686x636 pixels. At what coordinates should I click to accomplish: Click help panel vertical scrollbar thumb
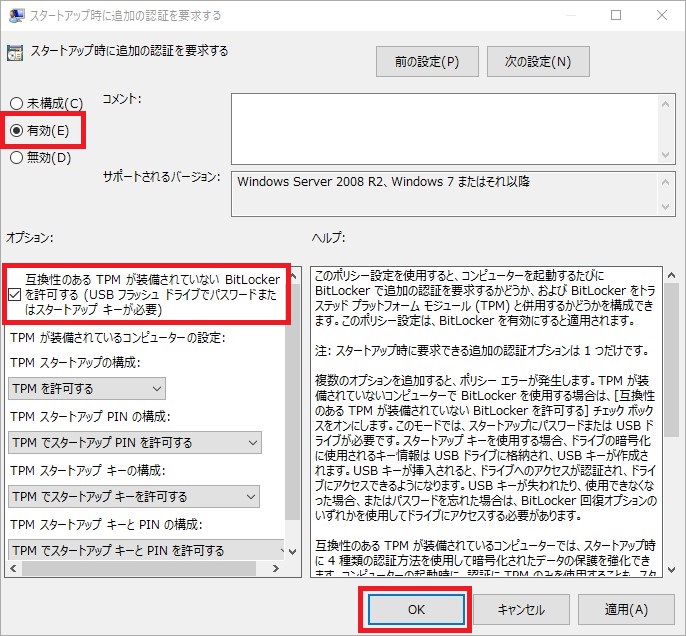pyautogui.click(x=672, y=360)
